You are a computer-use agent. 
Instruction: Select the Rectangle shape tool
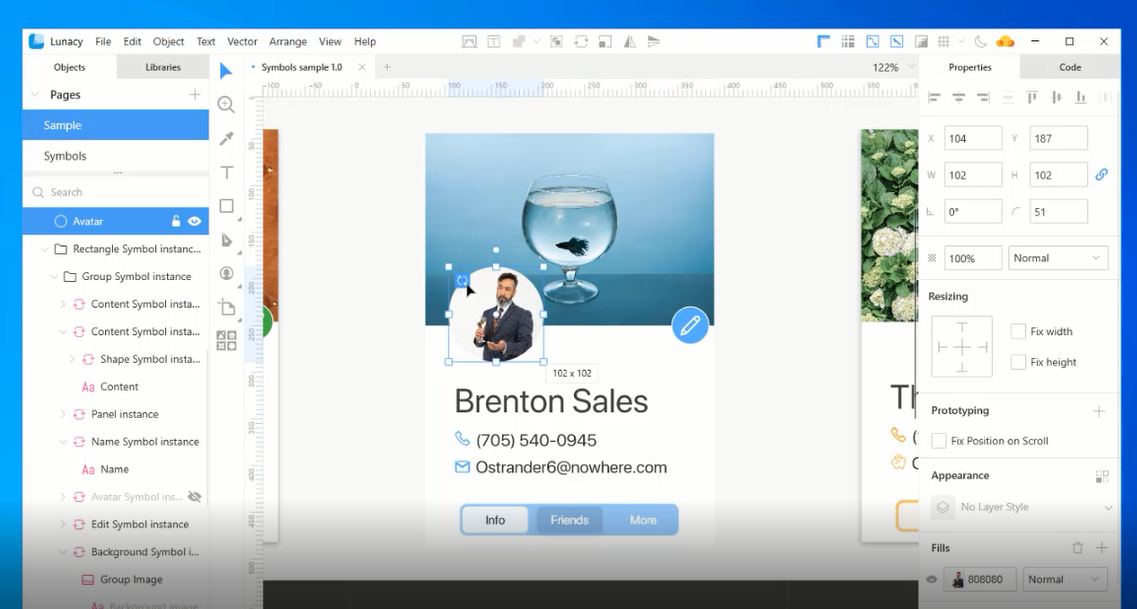(x=227, y=206)
